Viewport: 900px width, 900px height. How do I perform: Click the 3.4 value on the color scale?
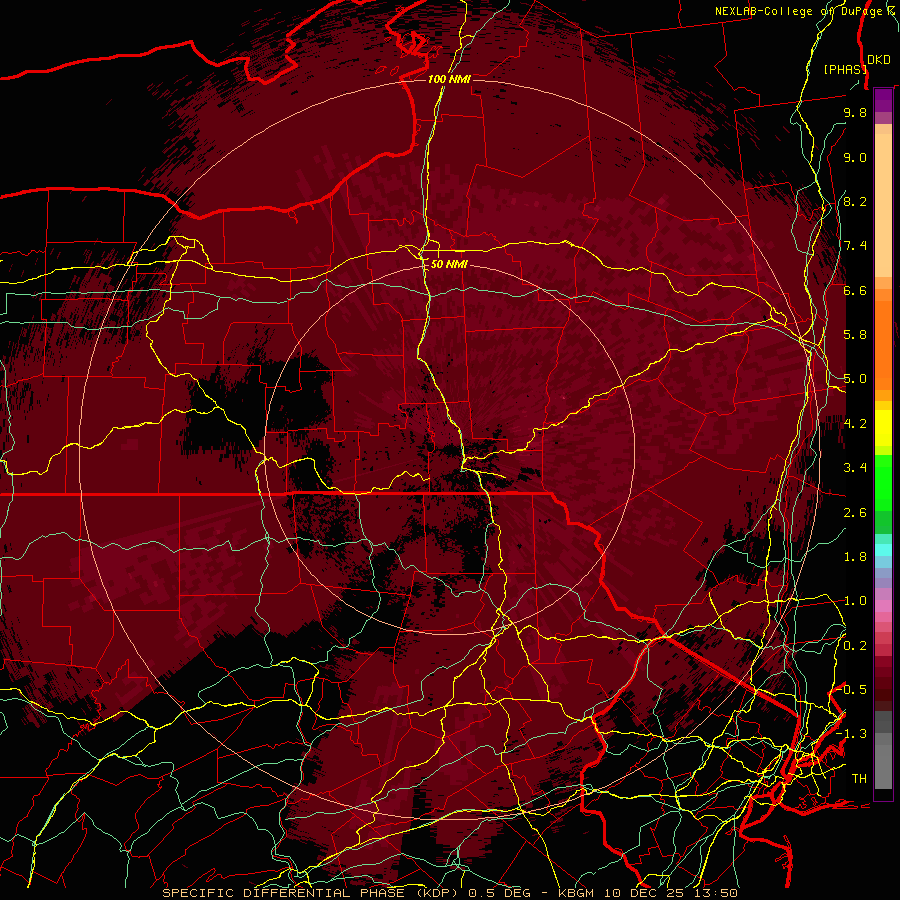click(x=855, y=468)
